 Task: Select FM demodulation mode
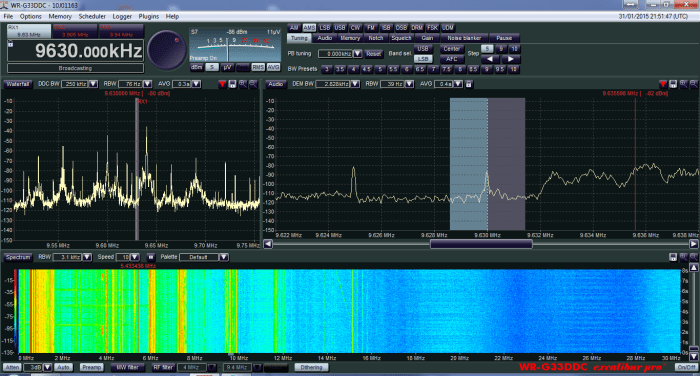point(371,28)
